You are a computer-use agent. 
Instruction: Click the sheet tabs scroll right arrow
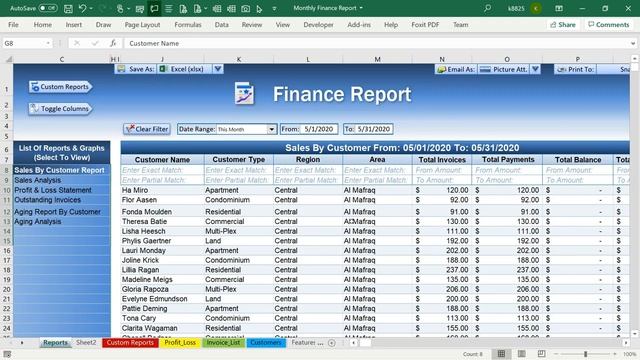[x=22, y=343]
